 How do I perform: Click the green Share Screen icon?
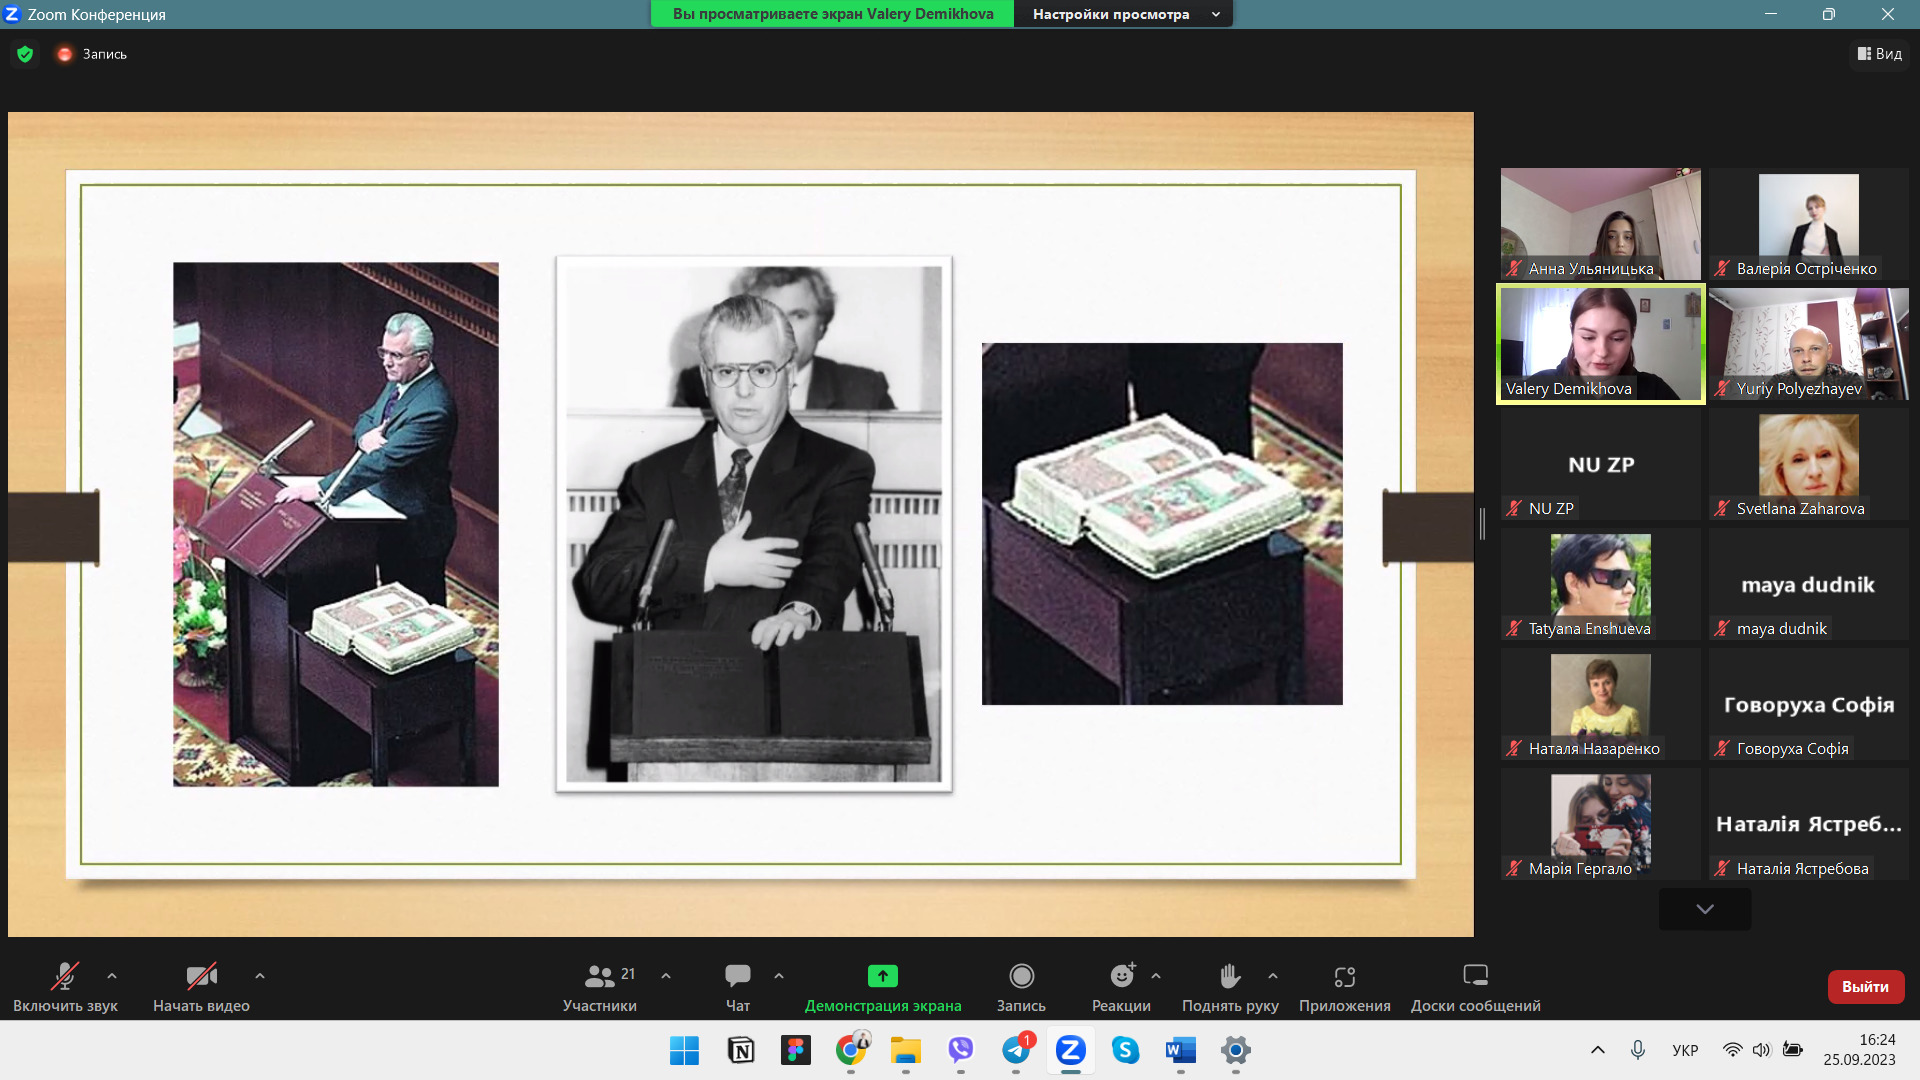click(882, 976)
